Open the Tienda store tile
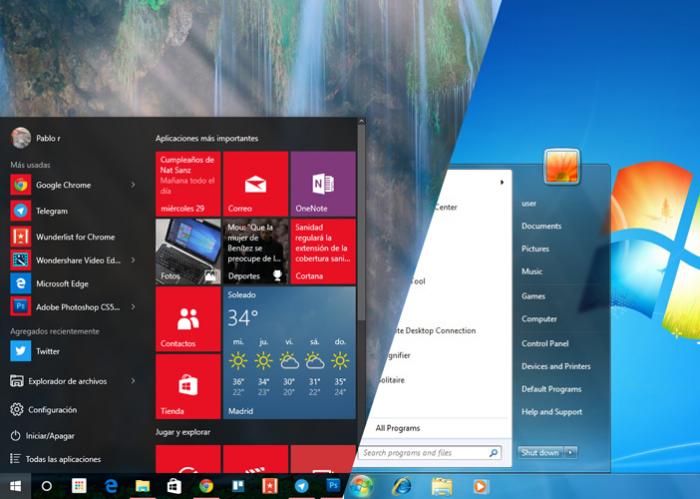The image size is (700, 499). click(188, 386)
